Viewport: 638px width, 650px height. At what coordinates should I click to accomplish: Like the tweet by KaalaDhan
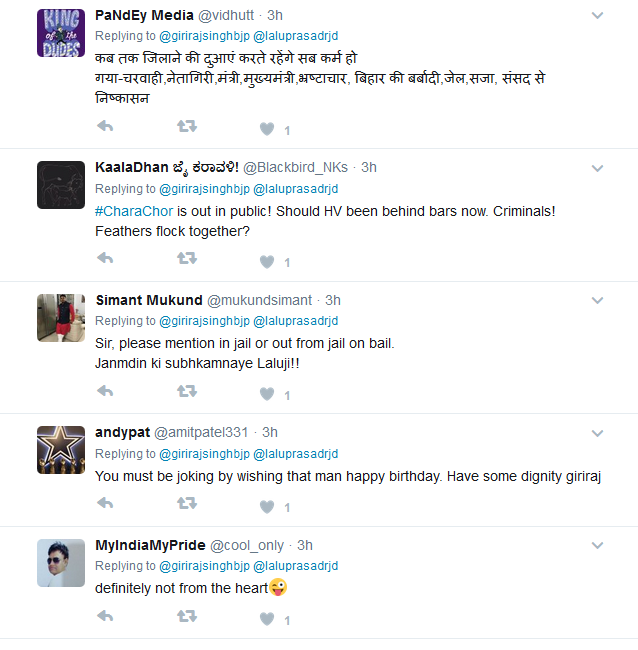(x=267, y=260)
